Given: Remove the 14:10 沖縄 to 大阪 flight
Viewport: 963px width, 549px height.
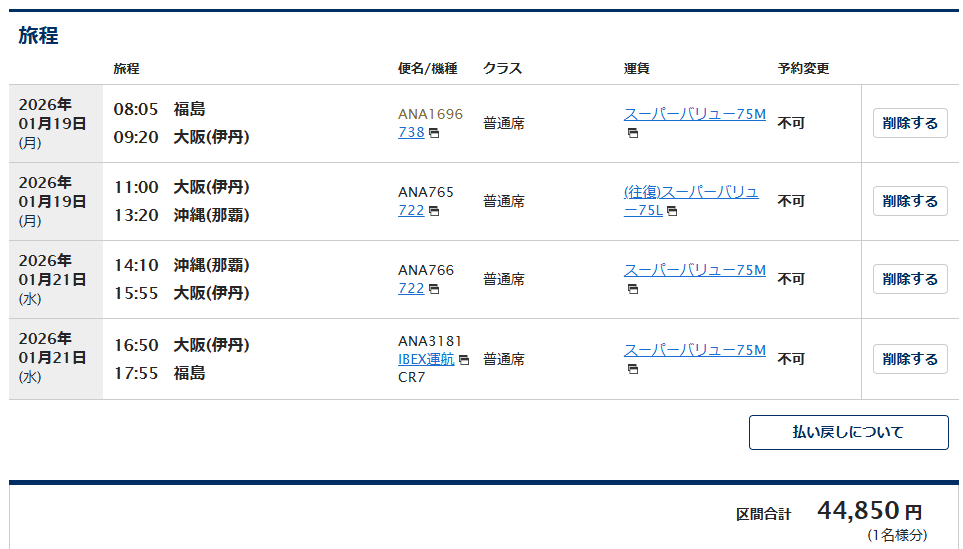Looking at the screenshot, I should 910,279.
